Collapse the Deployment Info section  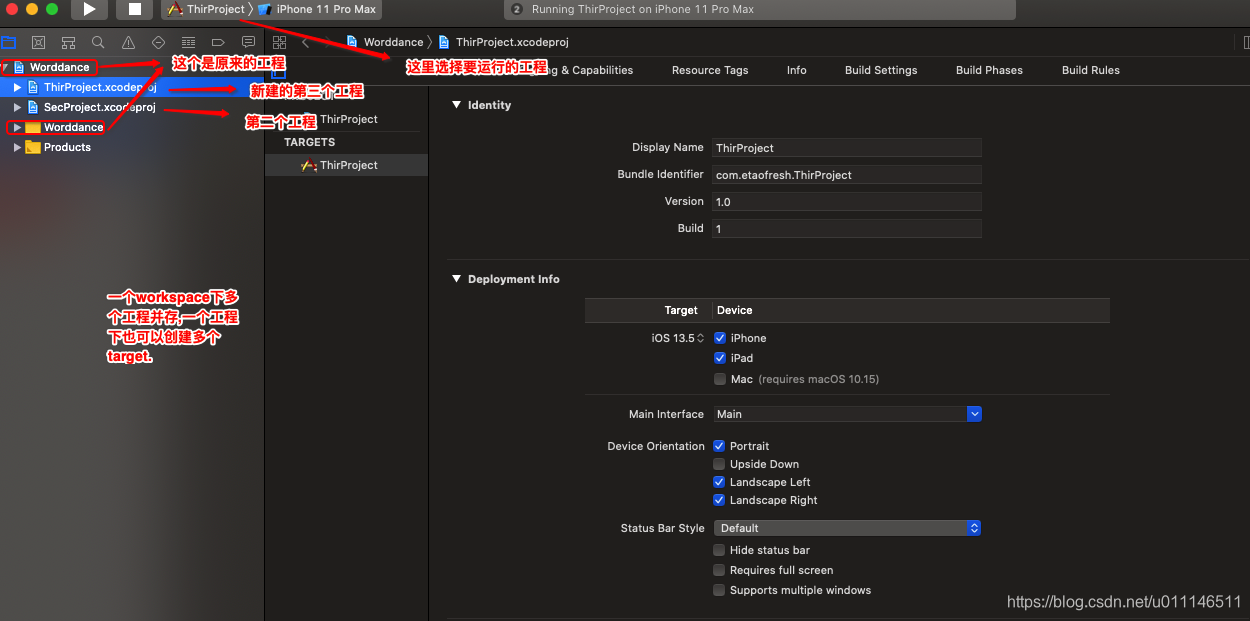[457, 279]
